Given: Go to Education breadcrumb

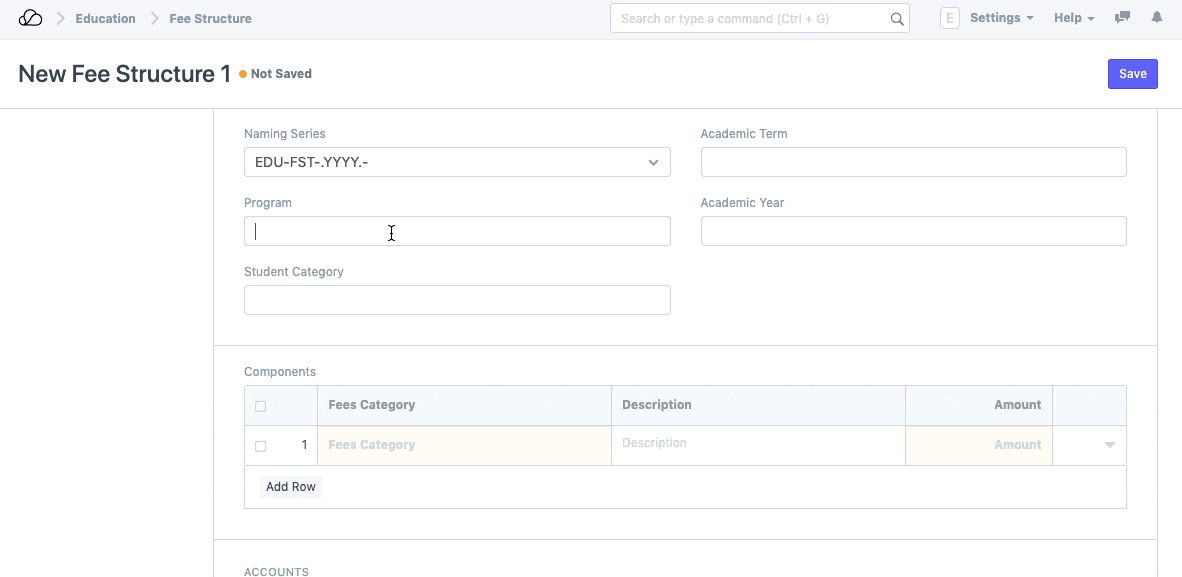Looking at the screenshot, I should [105, 18].
